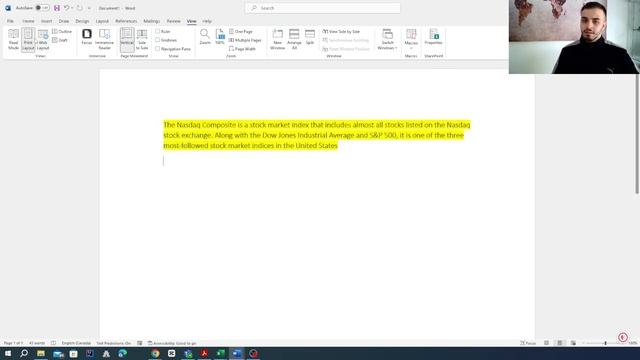
Task: Click the highlighted Nasdaq paragraph text
Action: tap(316, 135)
